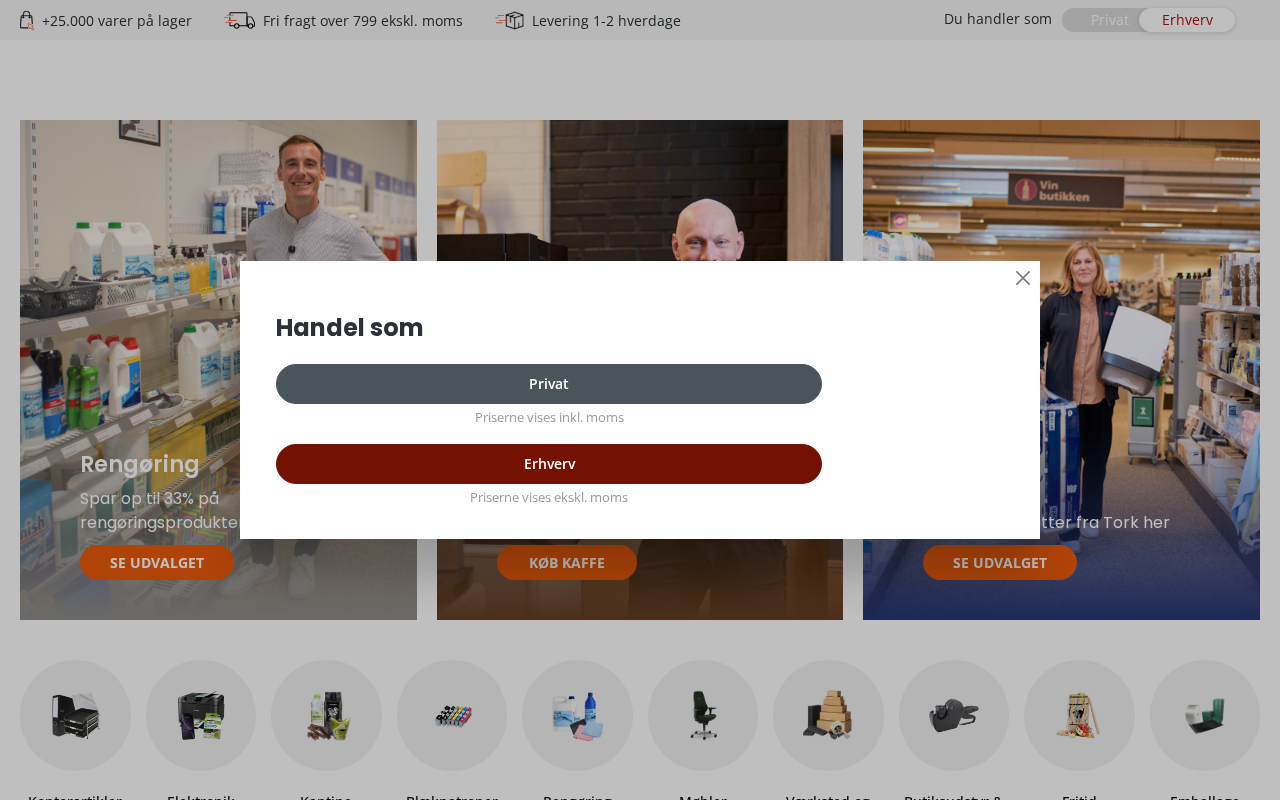
Task: Click the package delivery icon
Action: click(x=509, y=20)
